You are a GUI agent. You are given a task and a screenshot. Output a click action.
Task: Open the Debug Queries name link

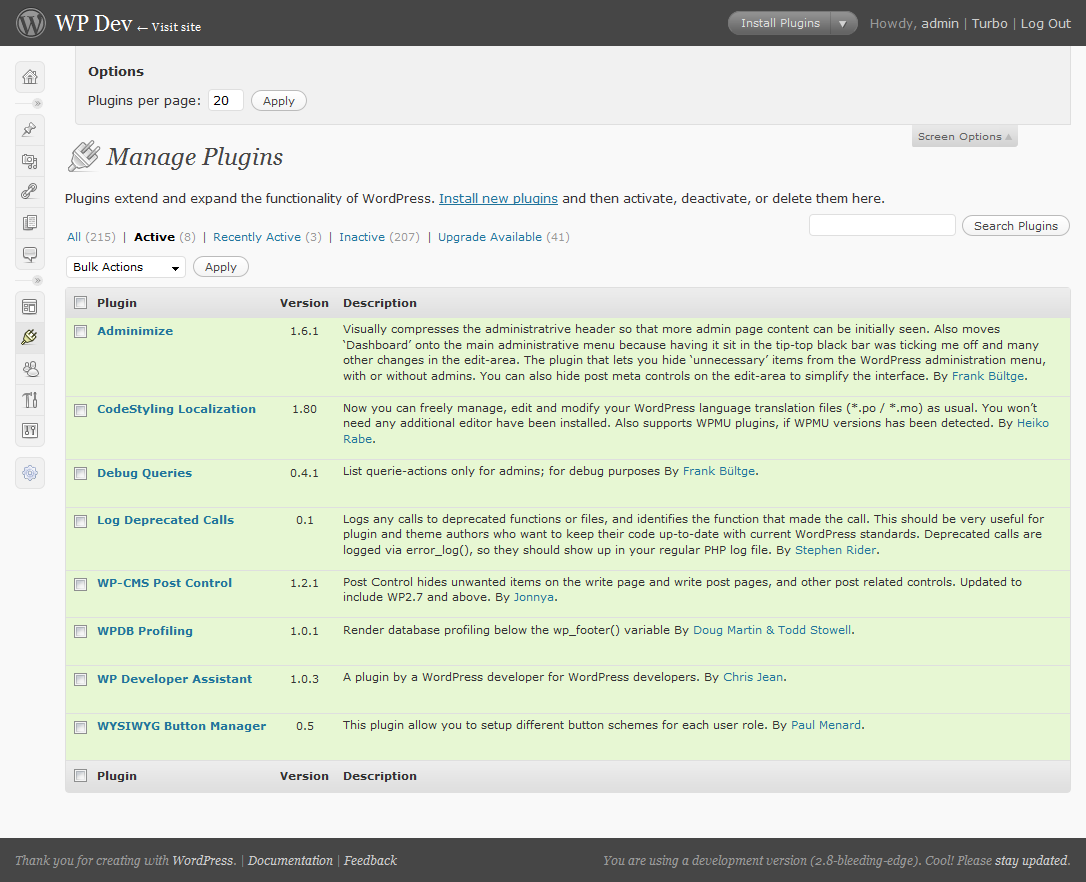coord(144,473)
